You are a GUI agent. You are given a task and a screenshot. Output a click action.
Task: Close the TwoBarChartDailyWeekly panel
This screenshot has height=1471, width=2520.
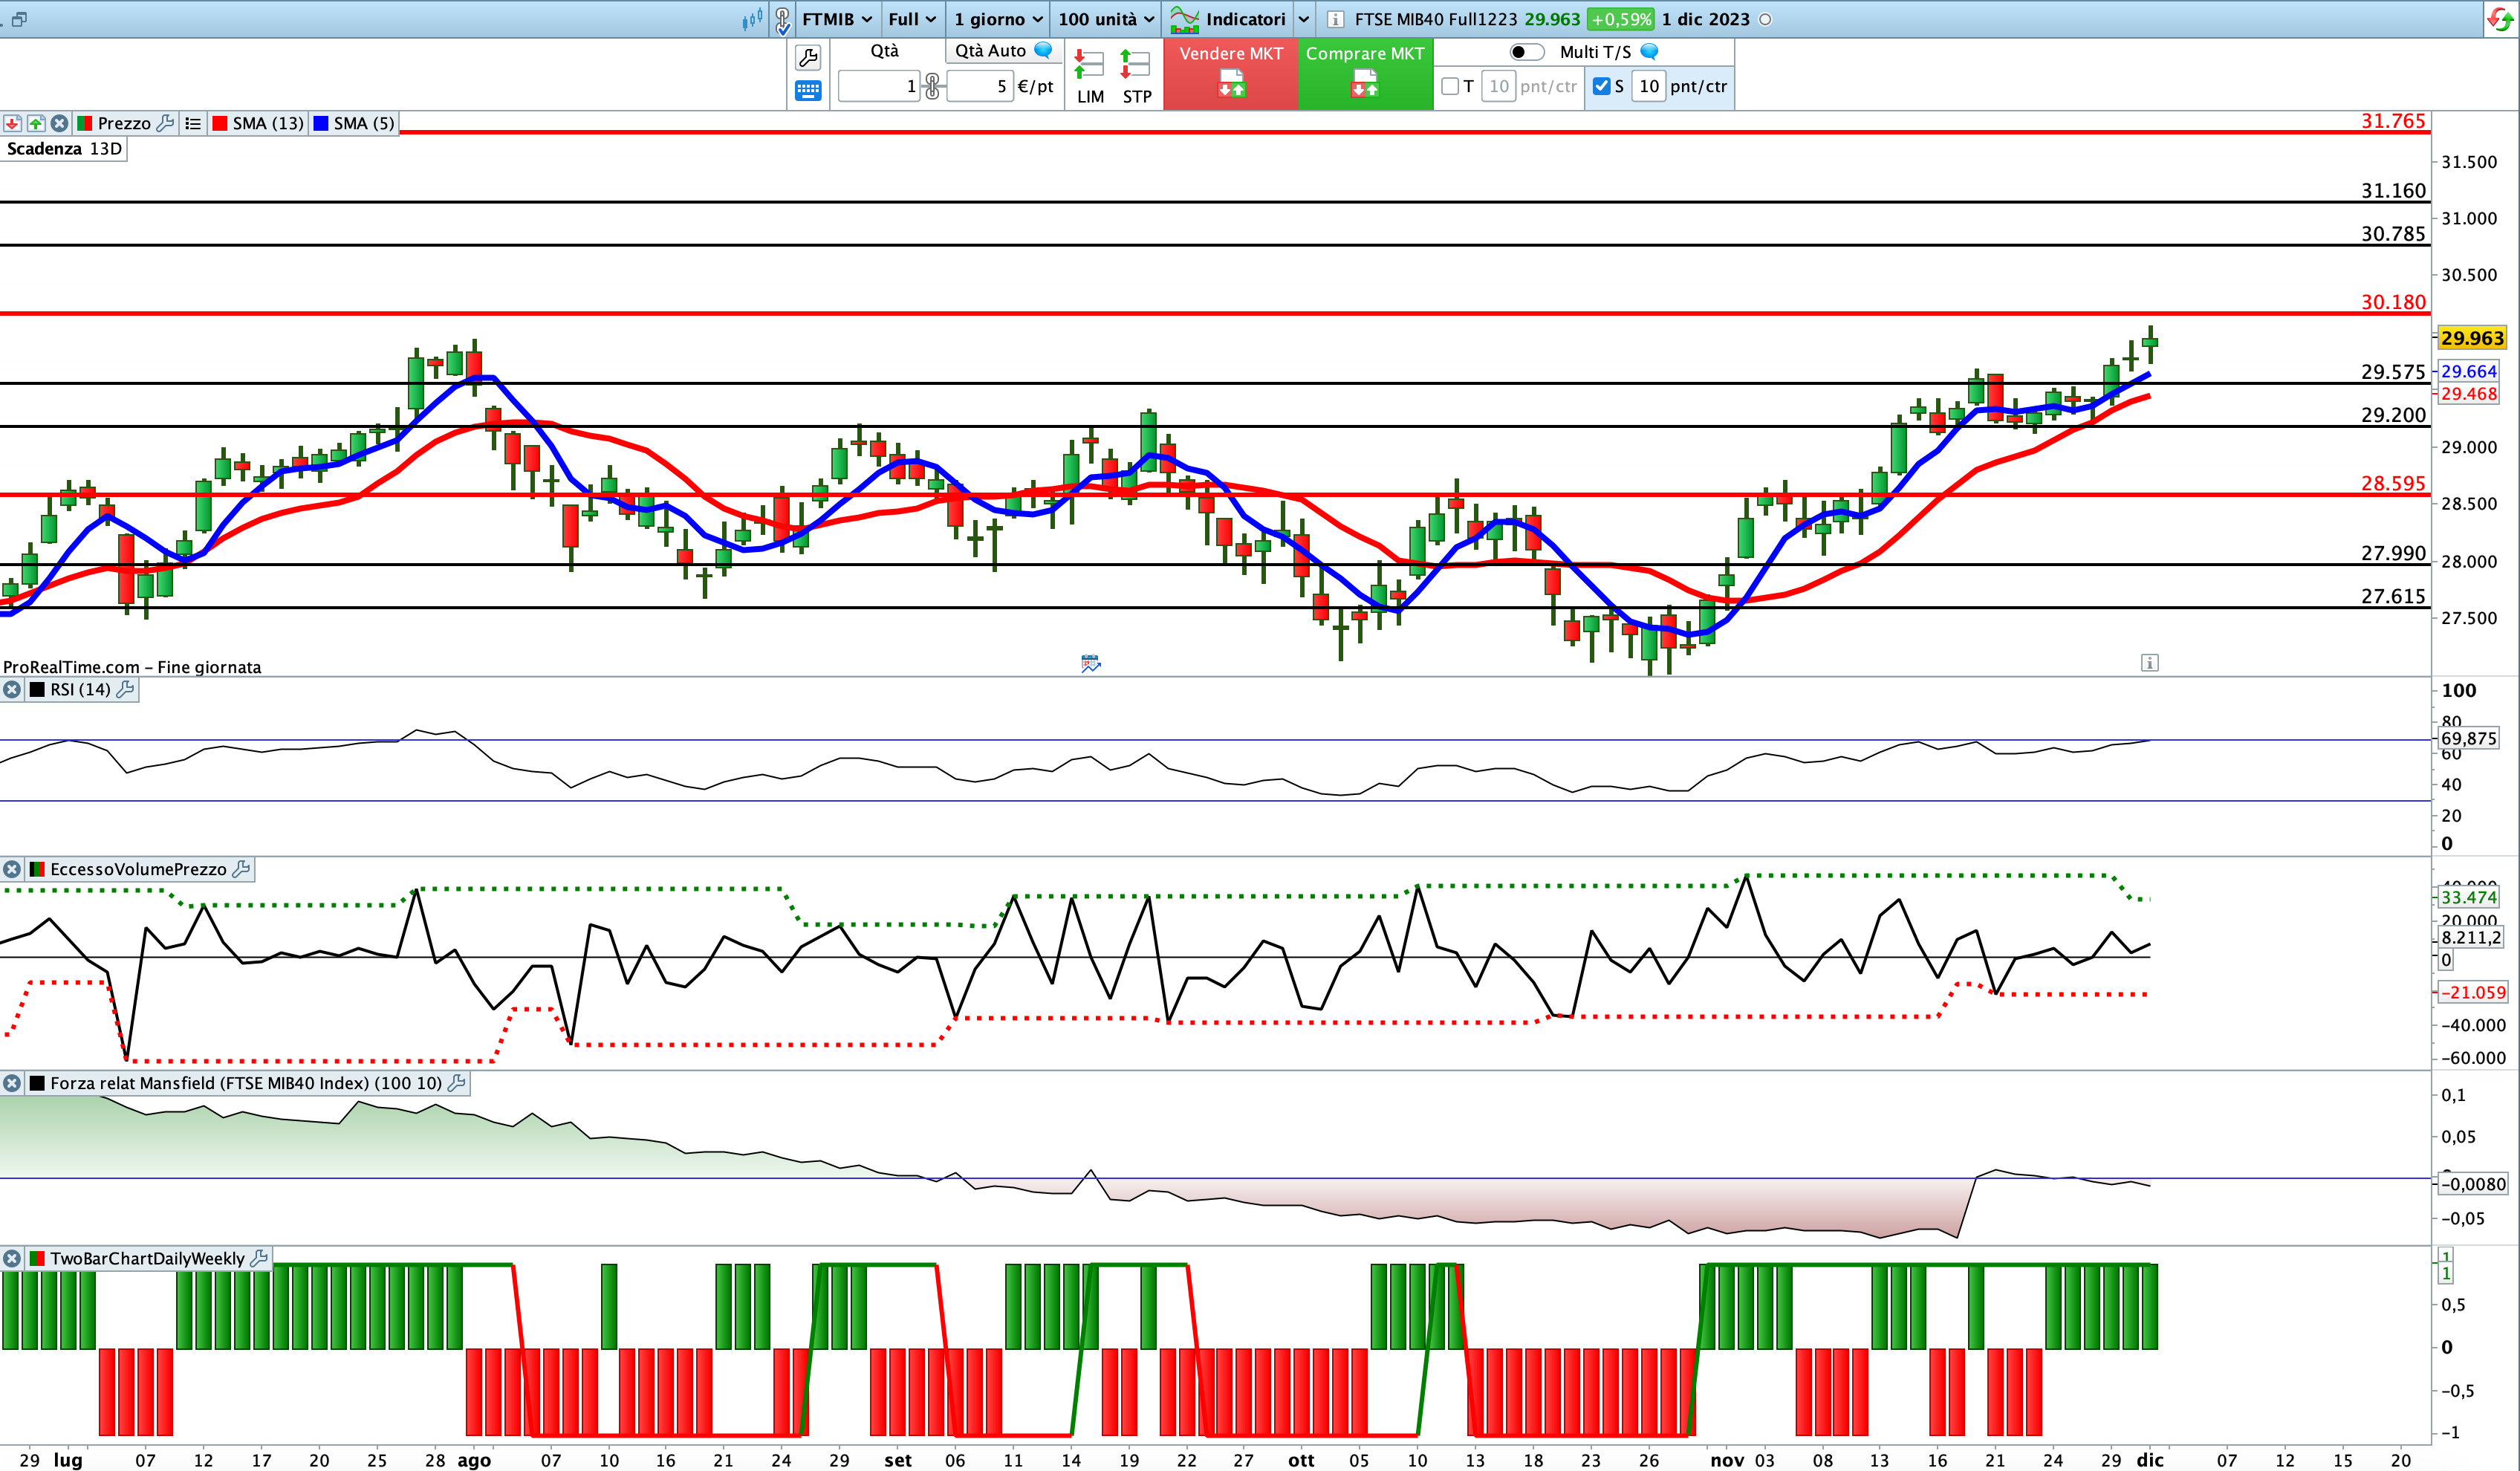[12, 1259]
